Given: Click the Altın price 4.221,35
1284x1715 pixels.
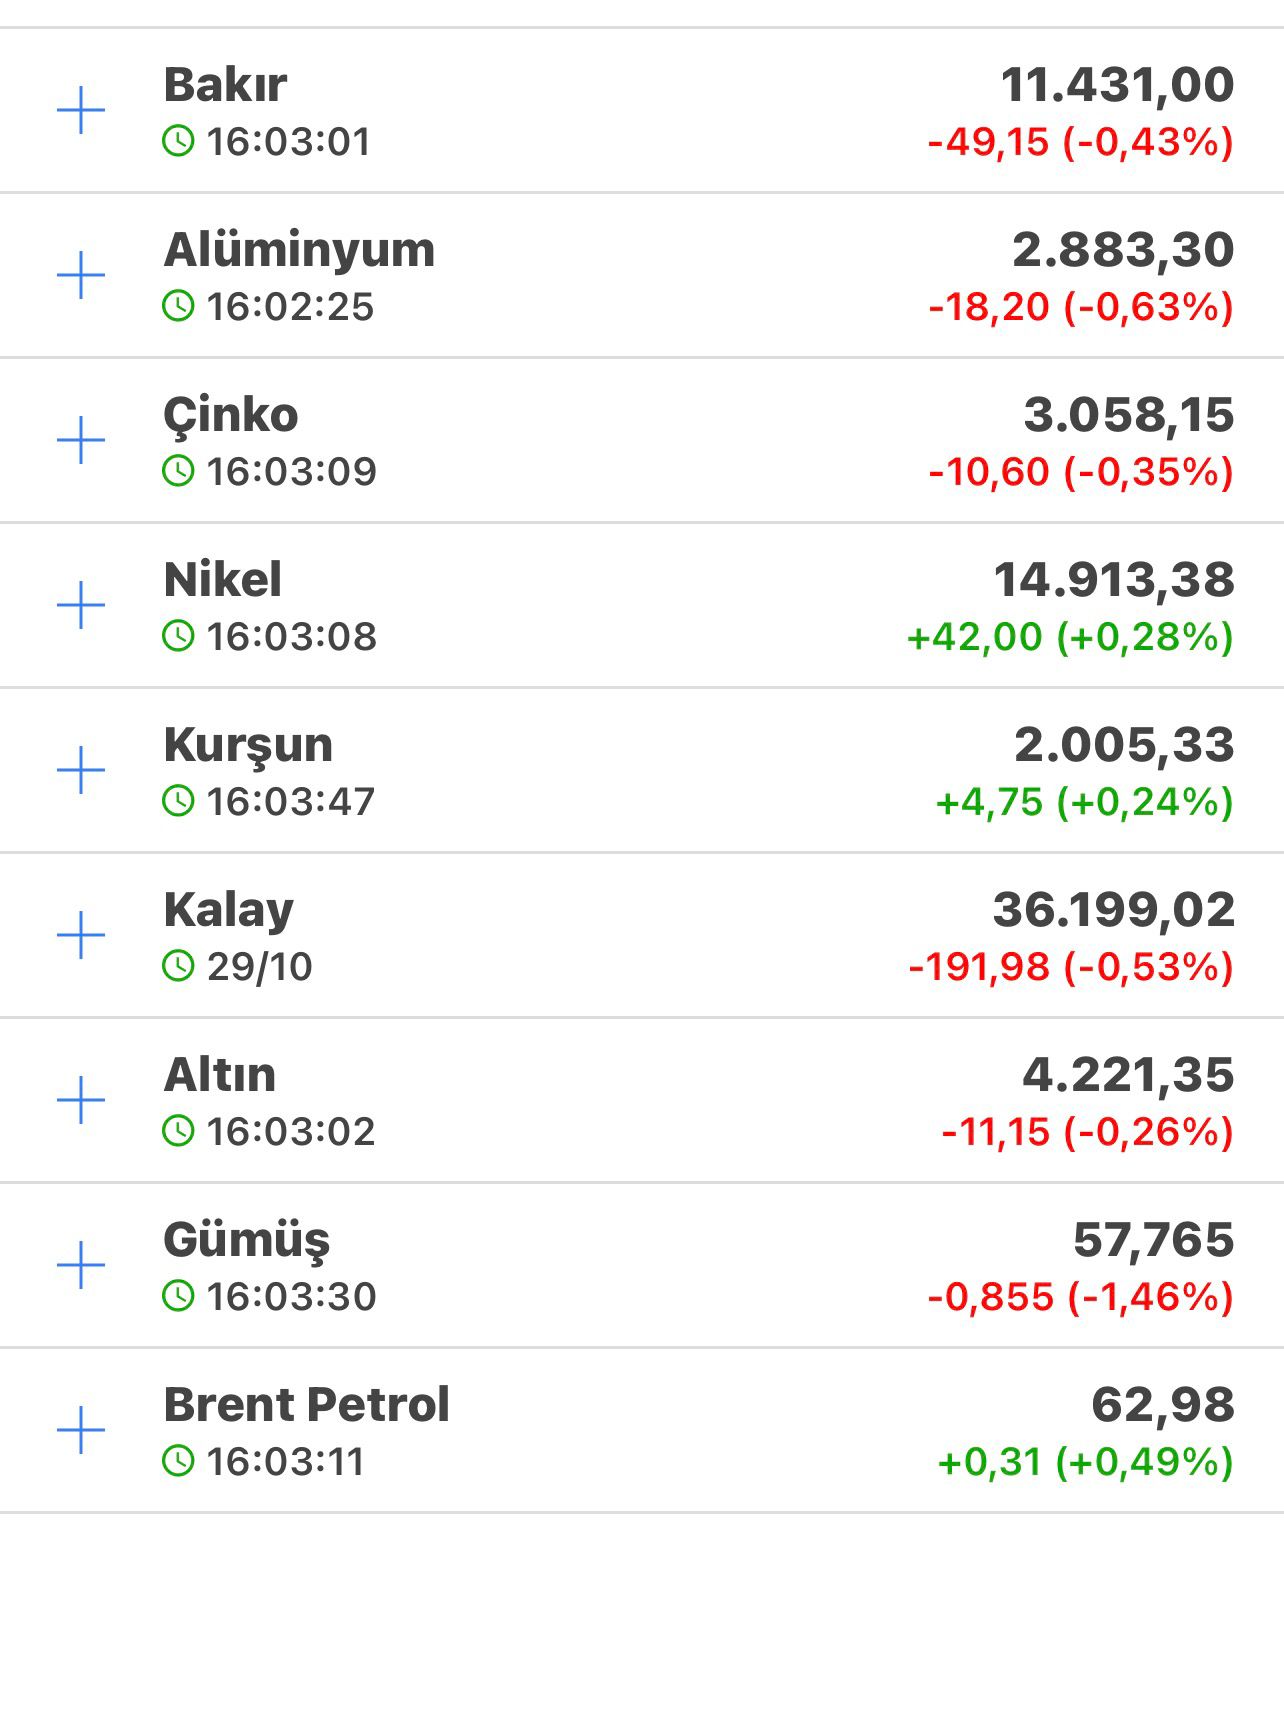Looking at the screenshot, I should point(1127,1075).
